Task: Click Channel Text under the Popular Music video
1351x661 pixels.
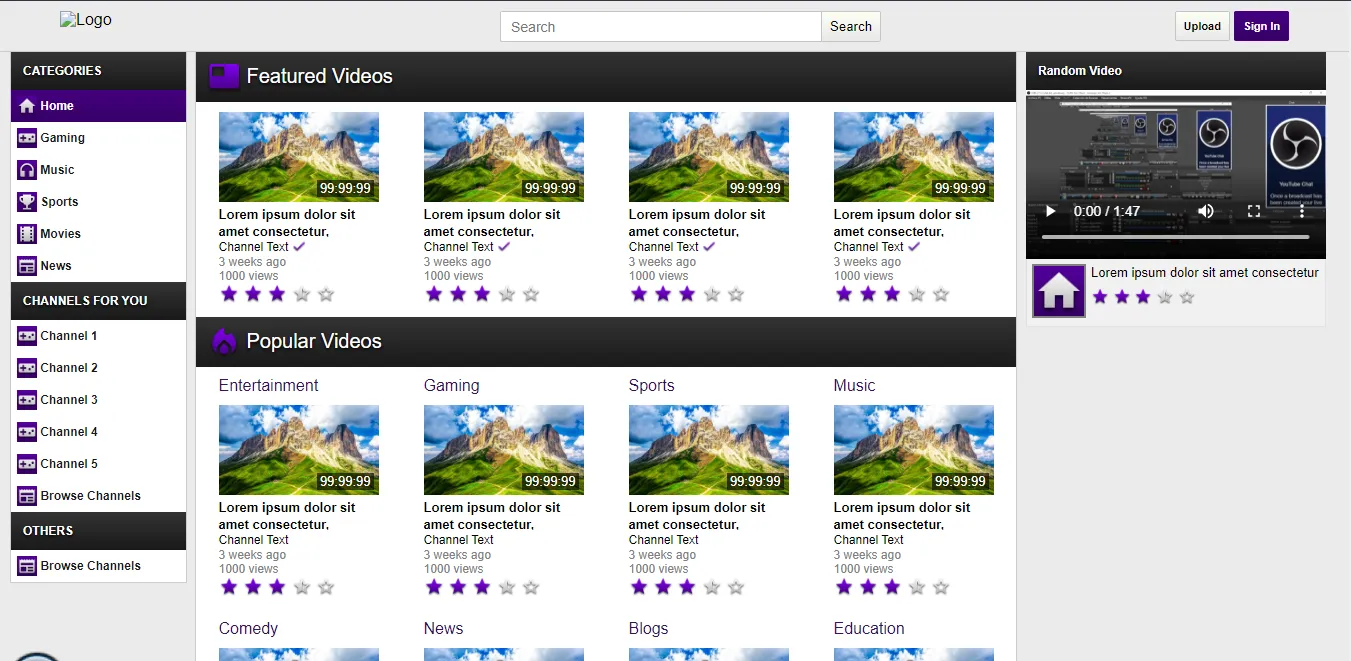Action: coord(868,540)
